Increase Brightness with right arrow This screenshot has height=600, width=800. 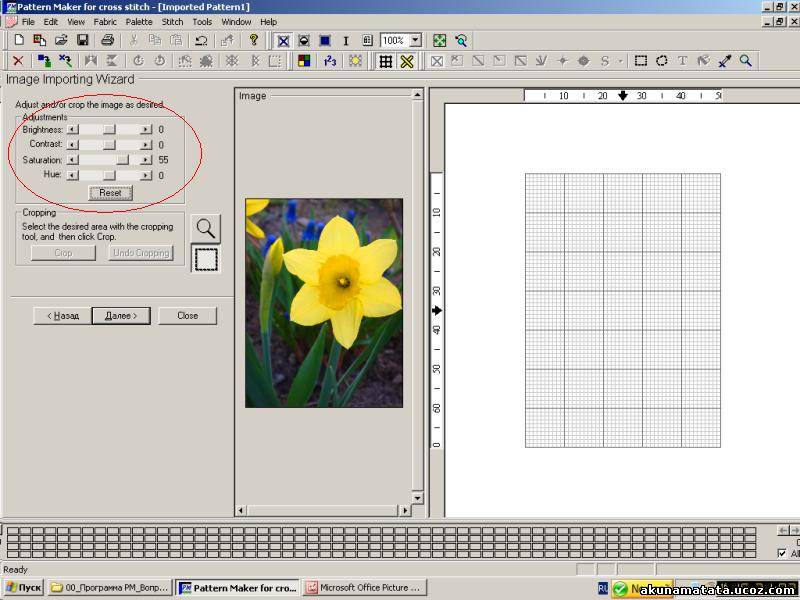tap(146, 130)
